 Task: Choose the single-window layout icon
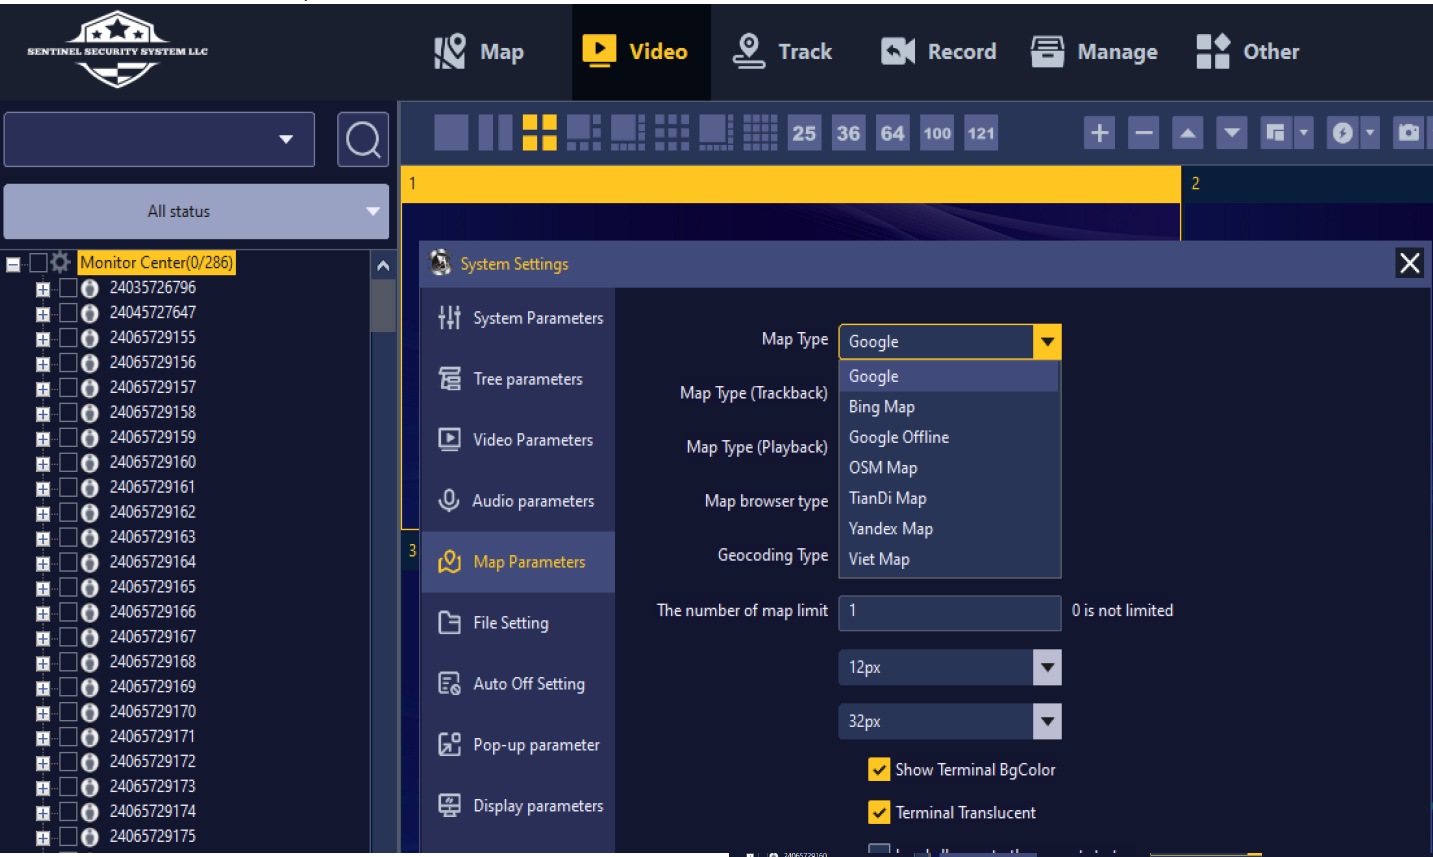tap(451, 133)
